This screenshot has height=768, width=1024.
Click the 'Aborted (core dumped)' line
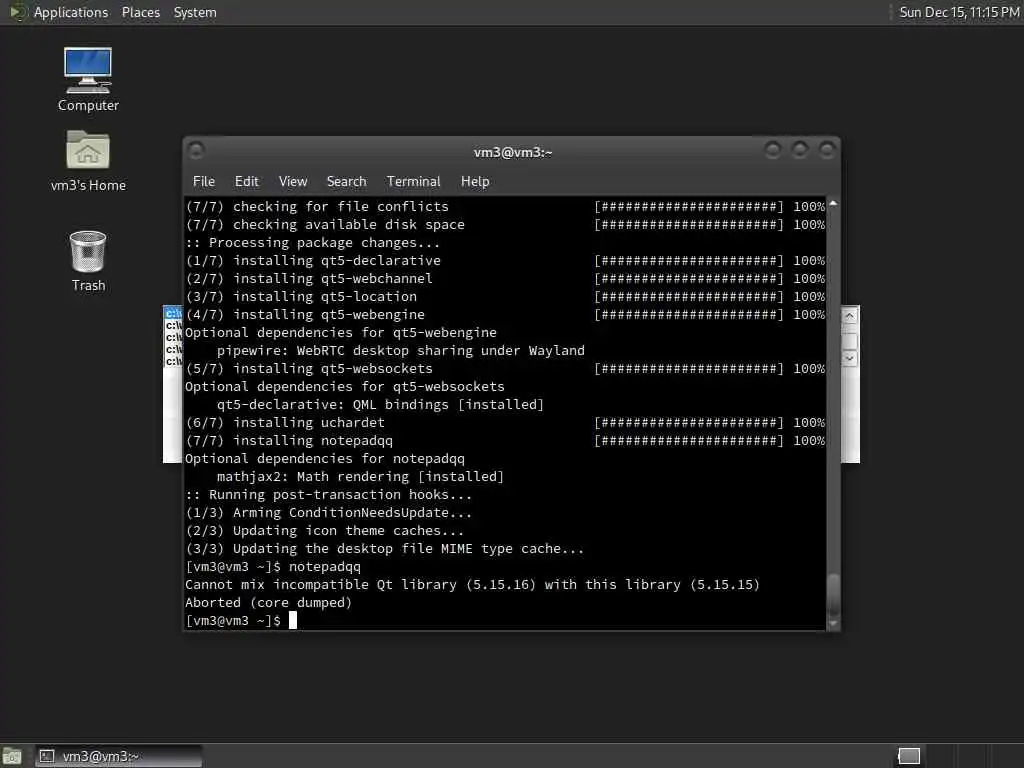268,603
